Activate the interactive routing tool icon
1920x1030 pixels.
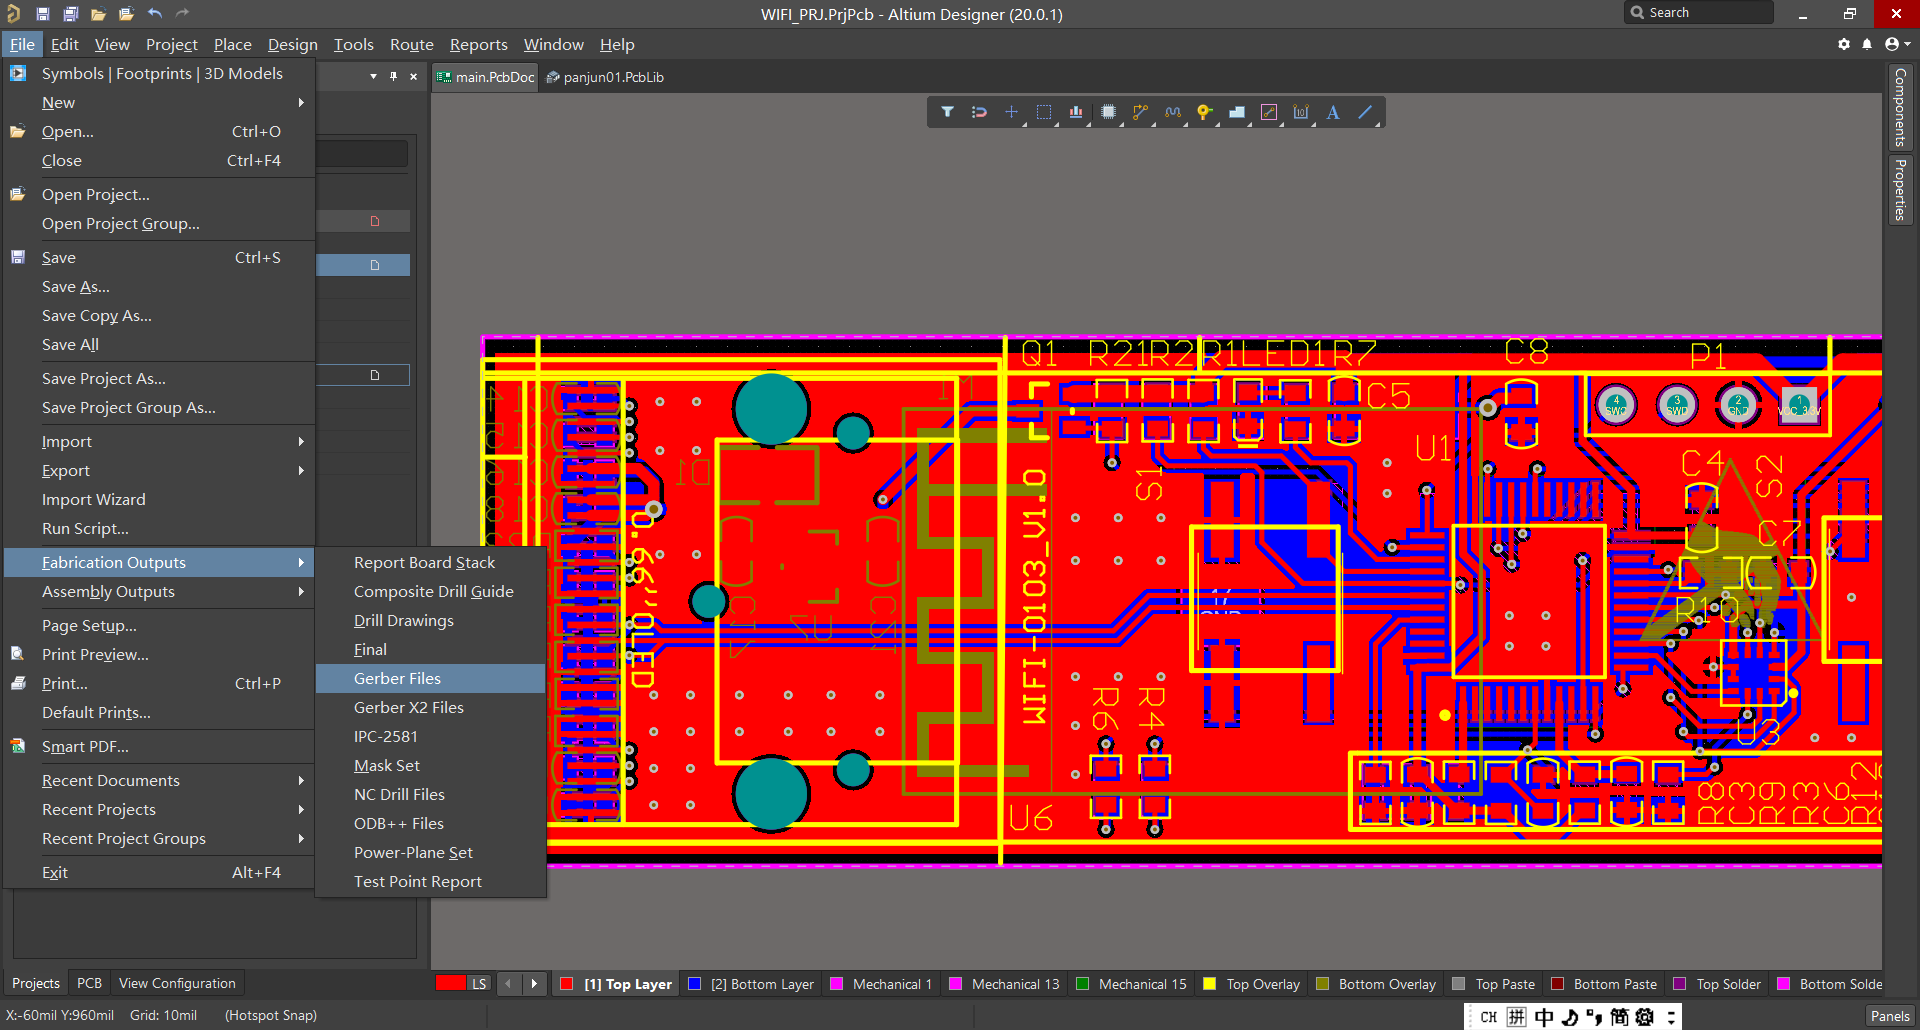tap(1140, 112)
